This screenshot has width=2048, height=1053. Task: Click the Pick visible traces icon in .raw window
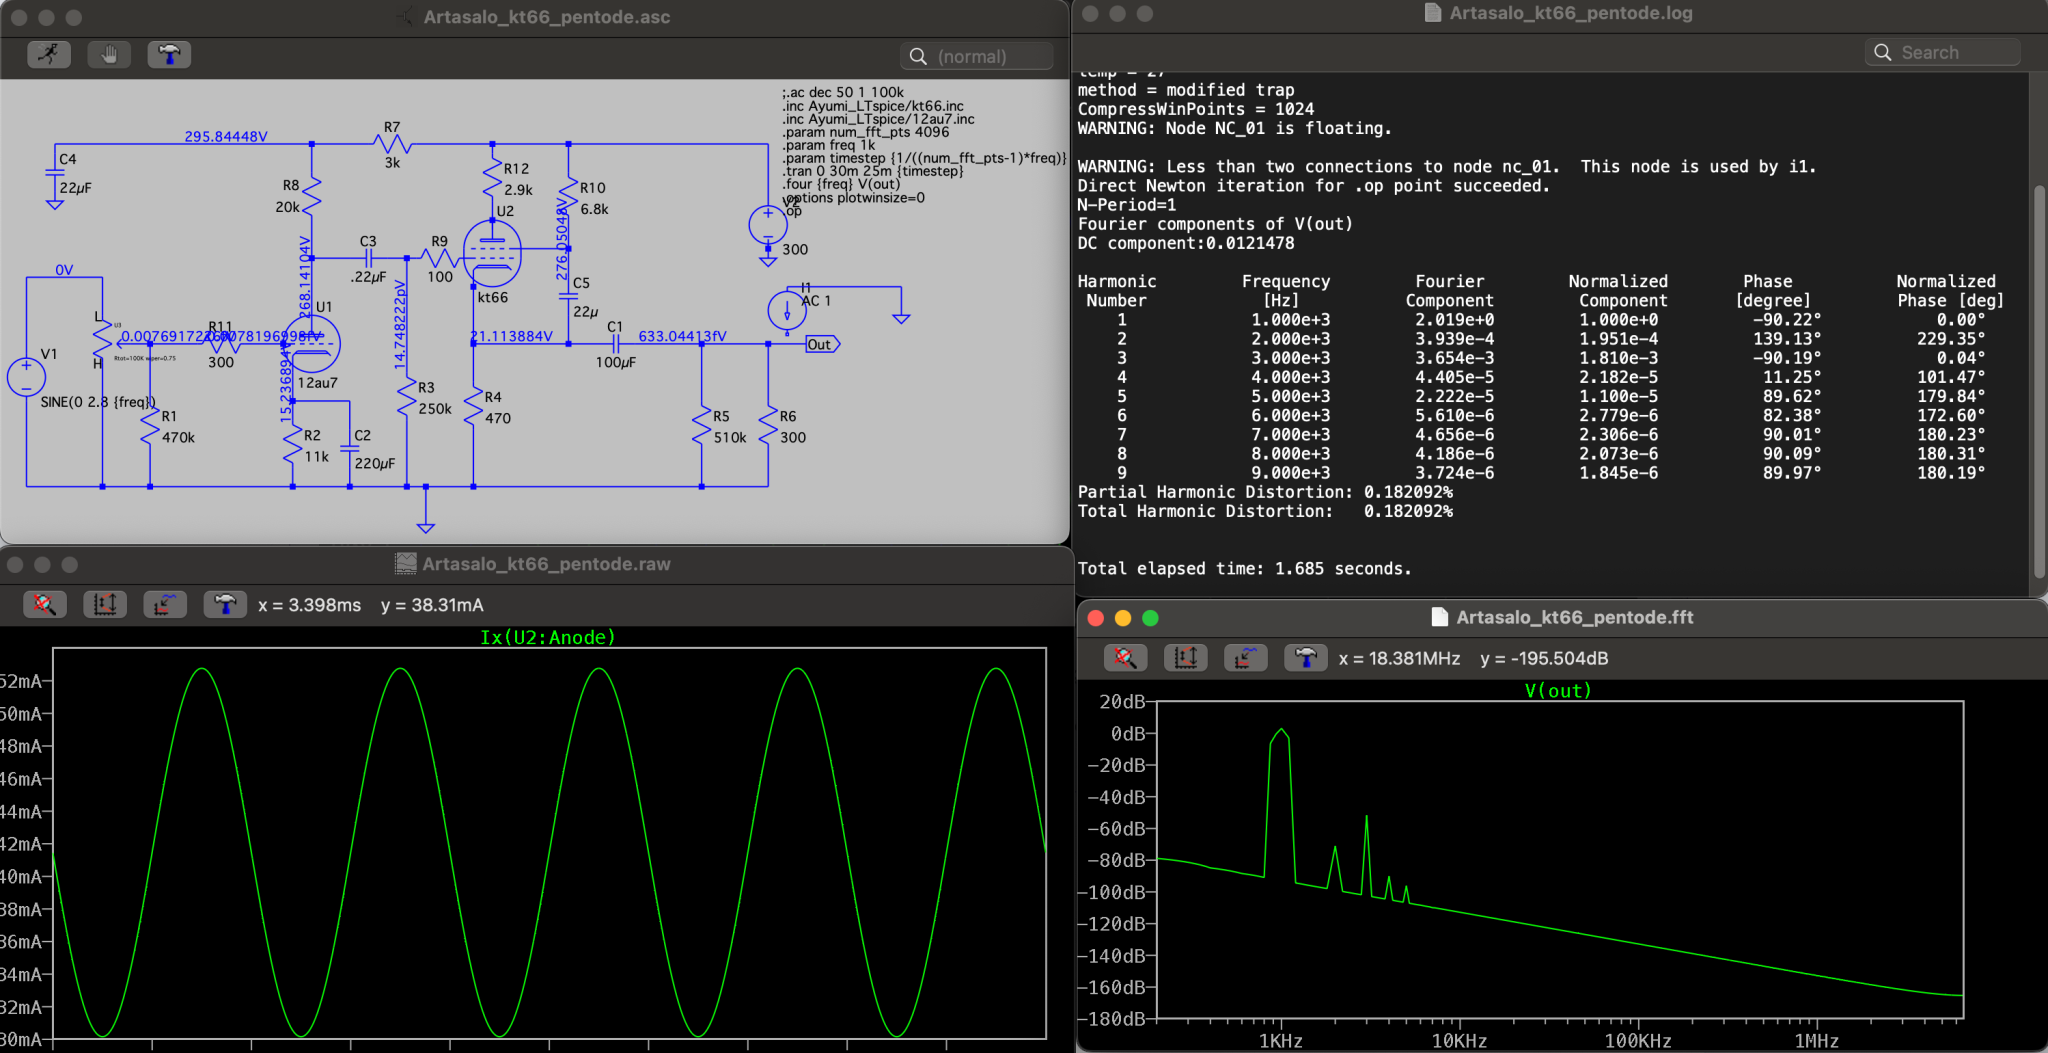[165, 604]
